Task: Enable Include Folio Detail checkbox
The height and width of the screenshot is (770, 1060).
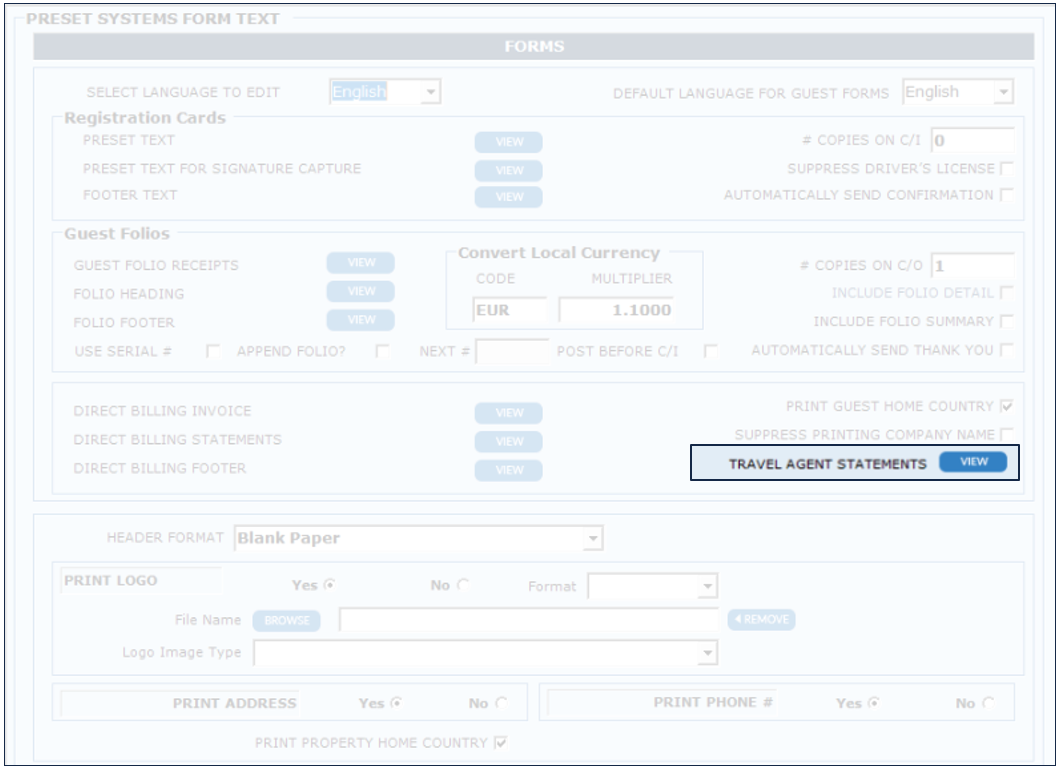Action: tap(1006, 293)
